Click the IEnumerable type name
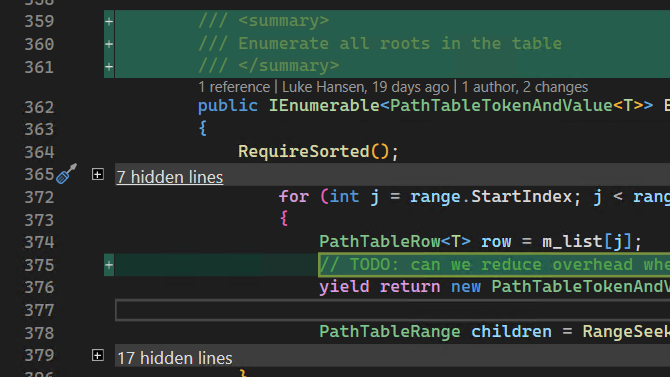670x377 pixels. [x=324, y=106]
